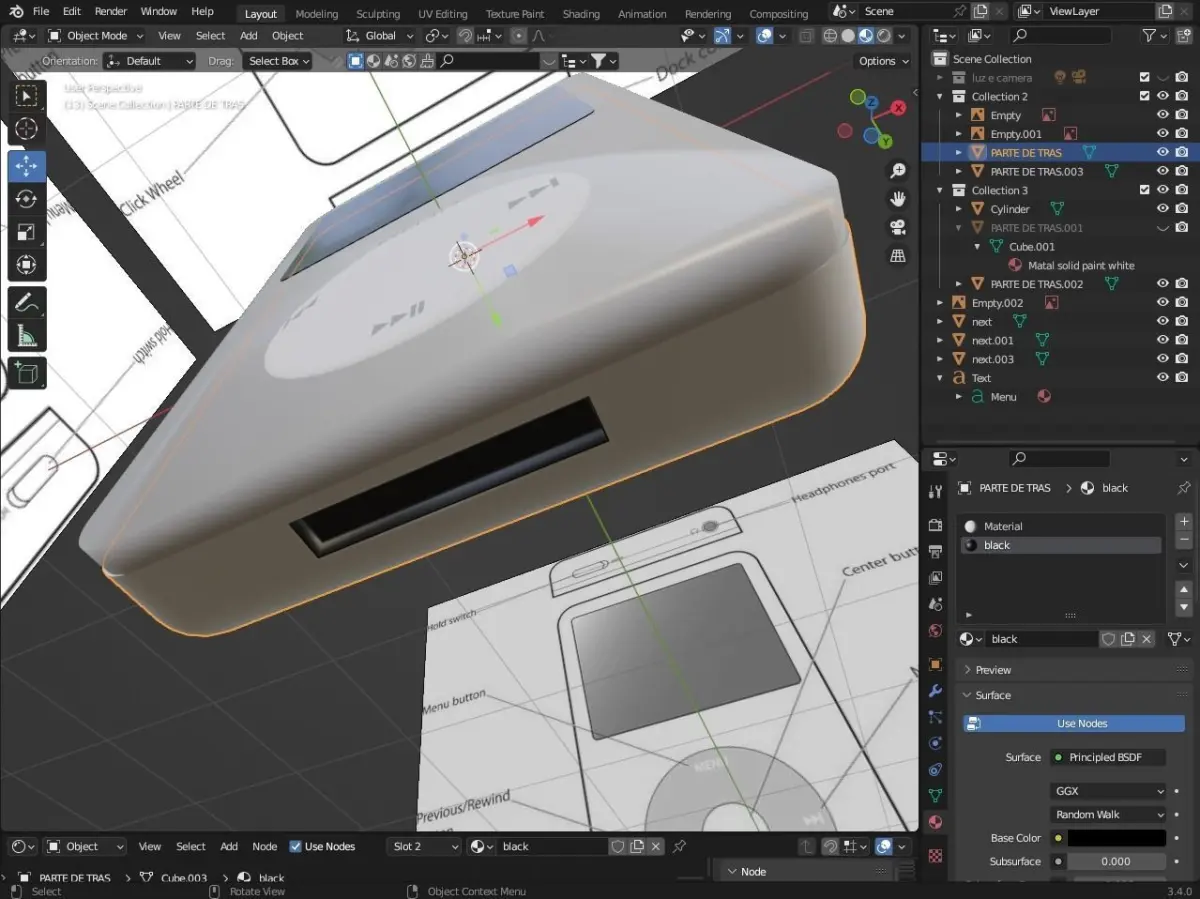Switch to the Modeling workspace tab

click(317, 14)
